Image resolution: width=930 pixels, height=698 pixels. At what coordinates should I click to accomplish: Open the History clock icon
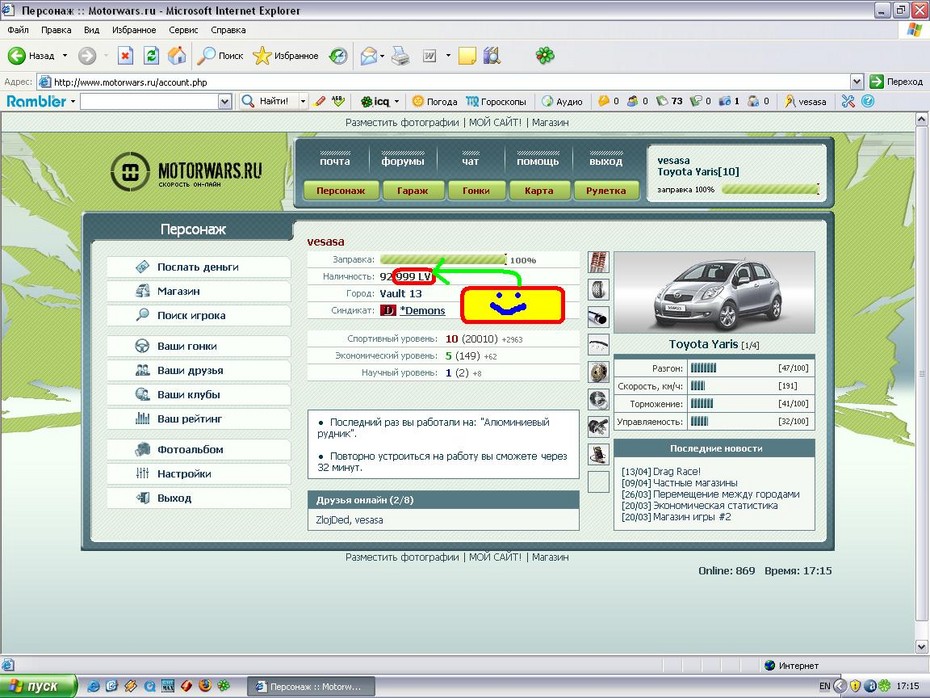pyautogui.click(x=338, y=56)
